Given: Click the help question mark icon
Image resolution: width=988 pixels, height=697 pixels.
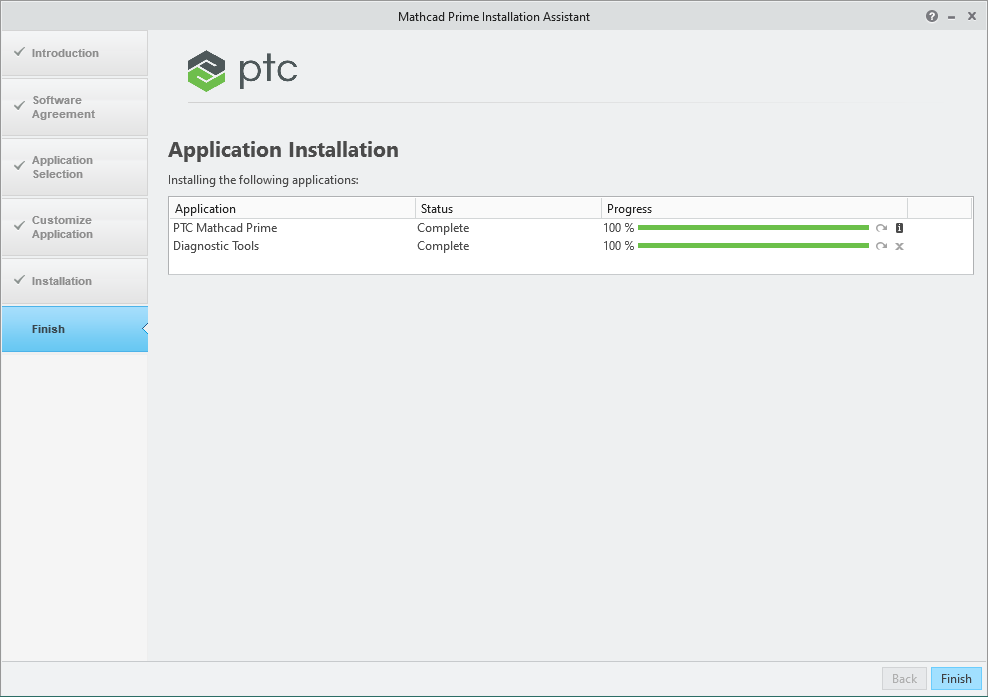Looking at the screenshot, I should [932, 16].
